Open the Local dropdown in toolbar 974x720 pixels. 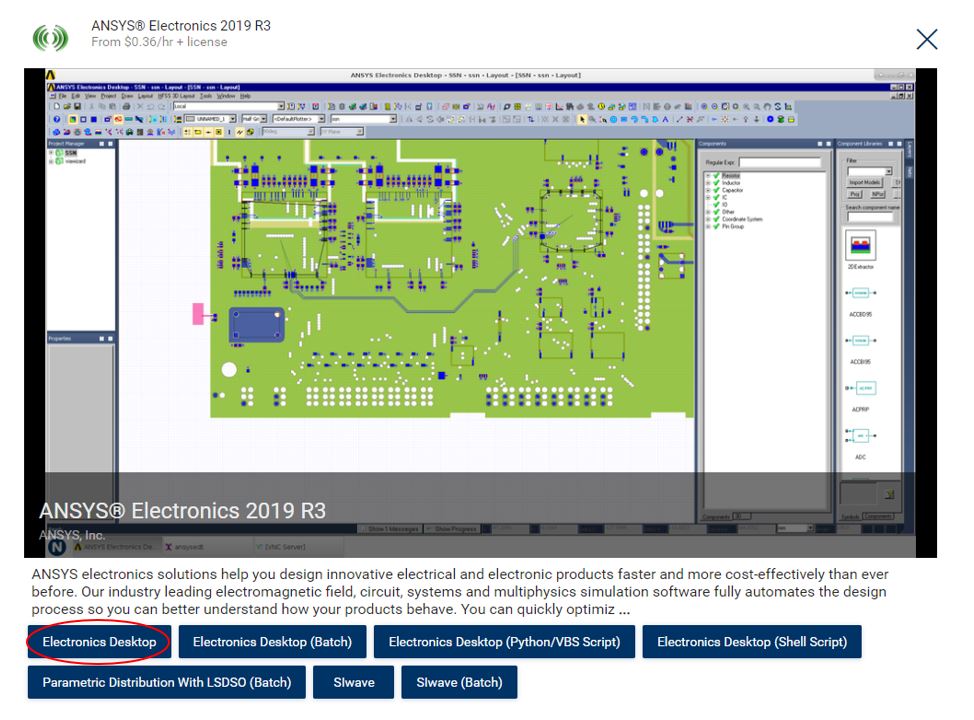click(281, 106)
